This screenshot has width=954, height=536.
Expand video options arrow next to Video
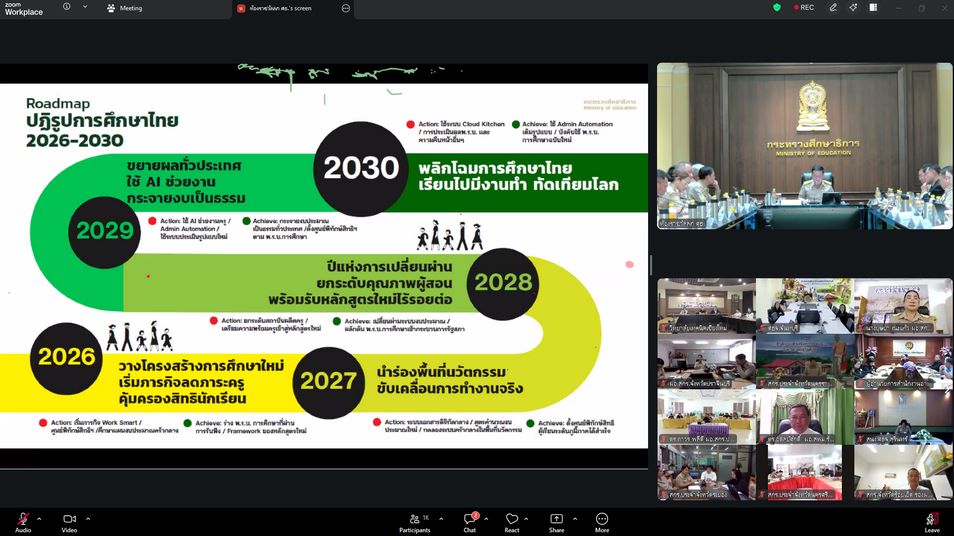point(88,519)
